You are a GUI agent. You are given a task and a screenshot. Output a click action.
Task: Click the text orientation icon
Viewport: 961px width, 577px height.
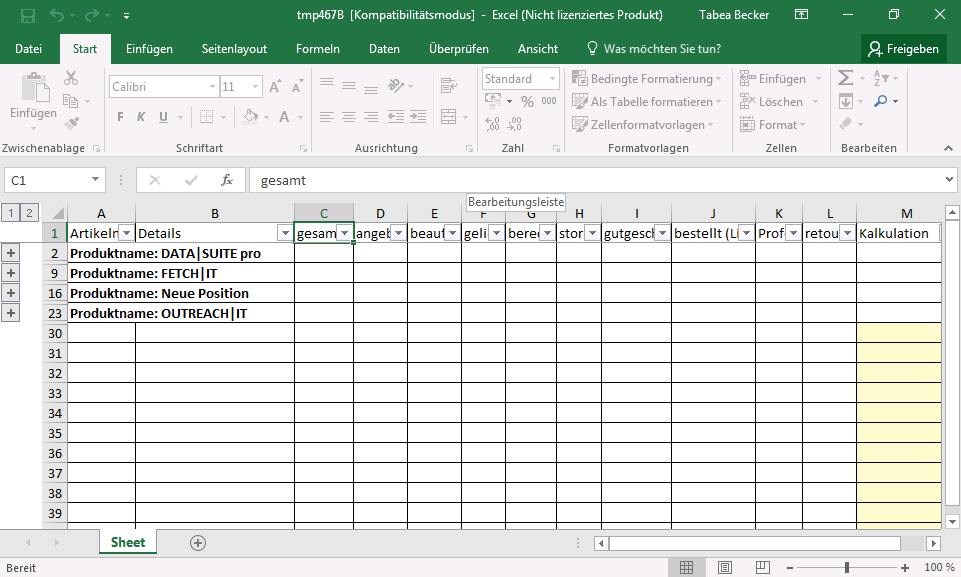pos(397,85)
